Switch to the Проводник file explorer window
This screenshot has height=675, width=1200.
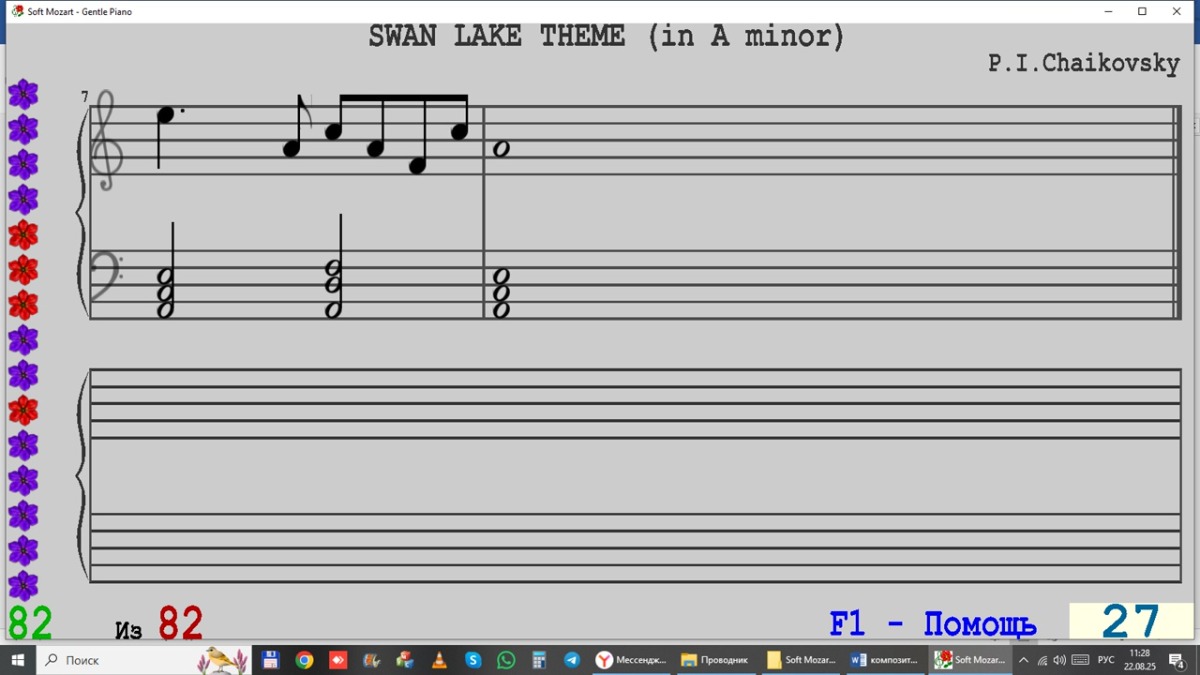pyautogui.click(x=716, y=660)
